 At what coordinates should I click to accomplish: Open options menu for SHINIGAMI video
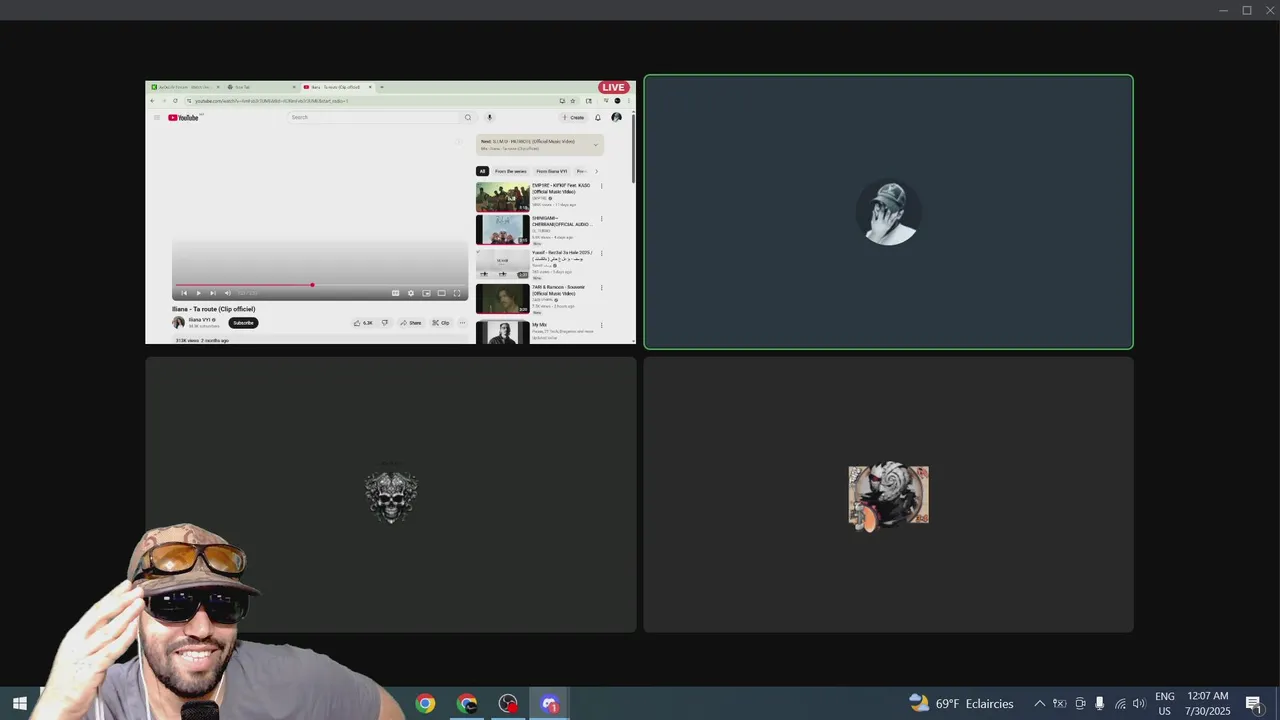pos(601,219)
